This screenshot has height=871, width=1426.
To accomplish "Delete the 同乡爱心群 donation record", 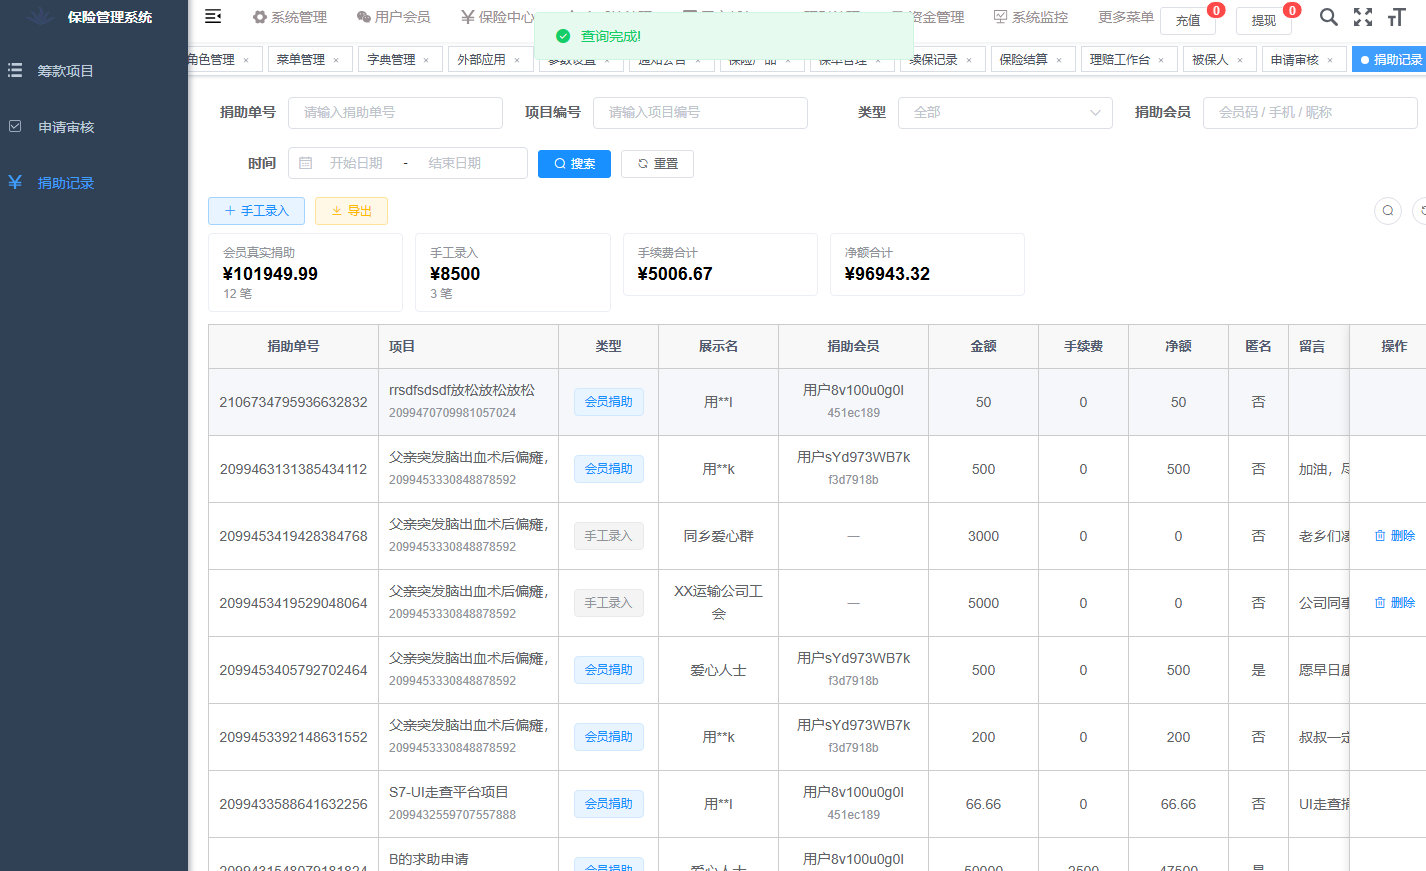I will coord(1395,536).
